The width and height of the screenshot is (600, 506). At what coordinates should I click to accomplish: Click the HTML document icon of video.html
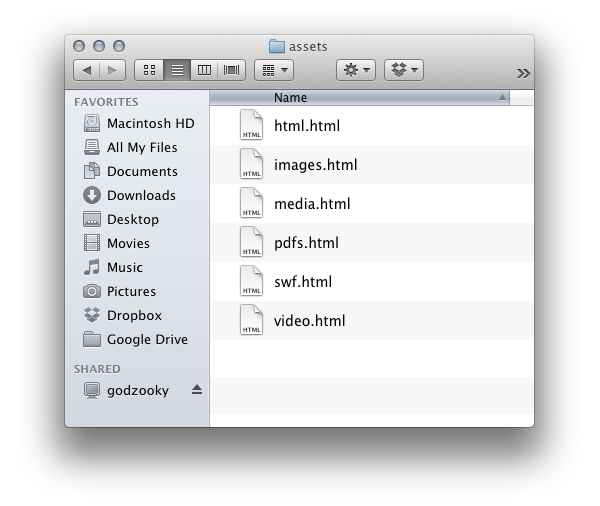pos(251,320)
